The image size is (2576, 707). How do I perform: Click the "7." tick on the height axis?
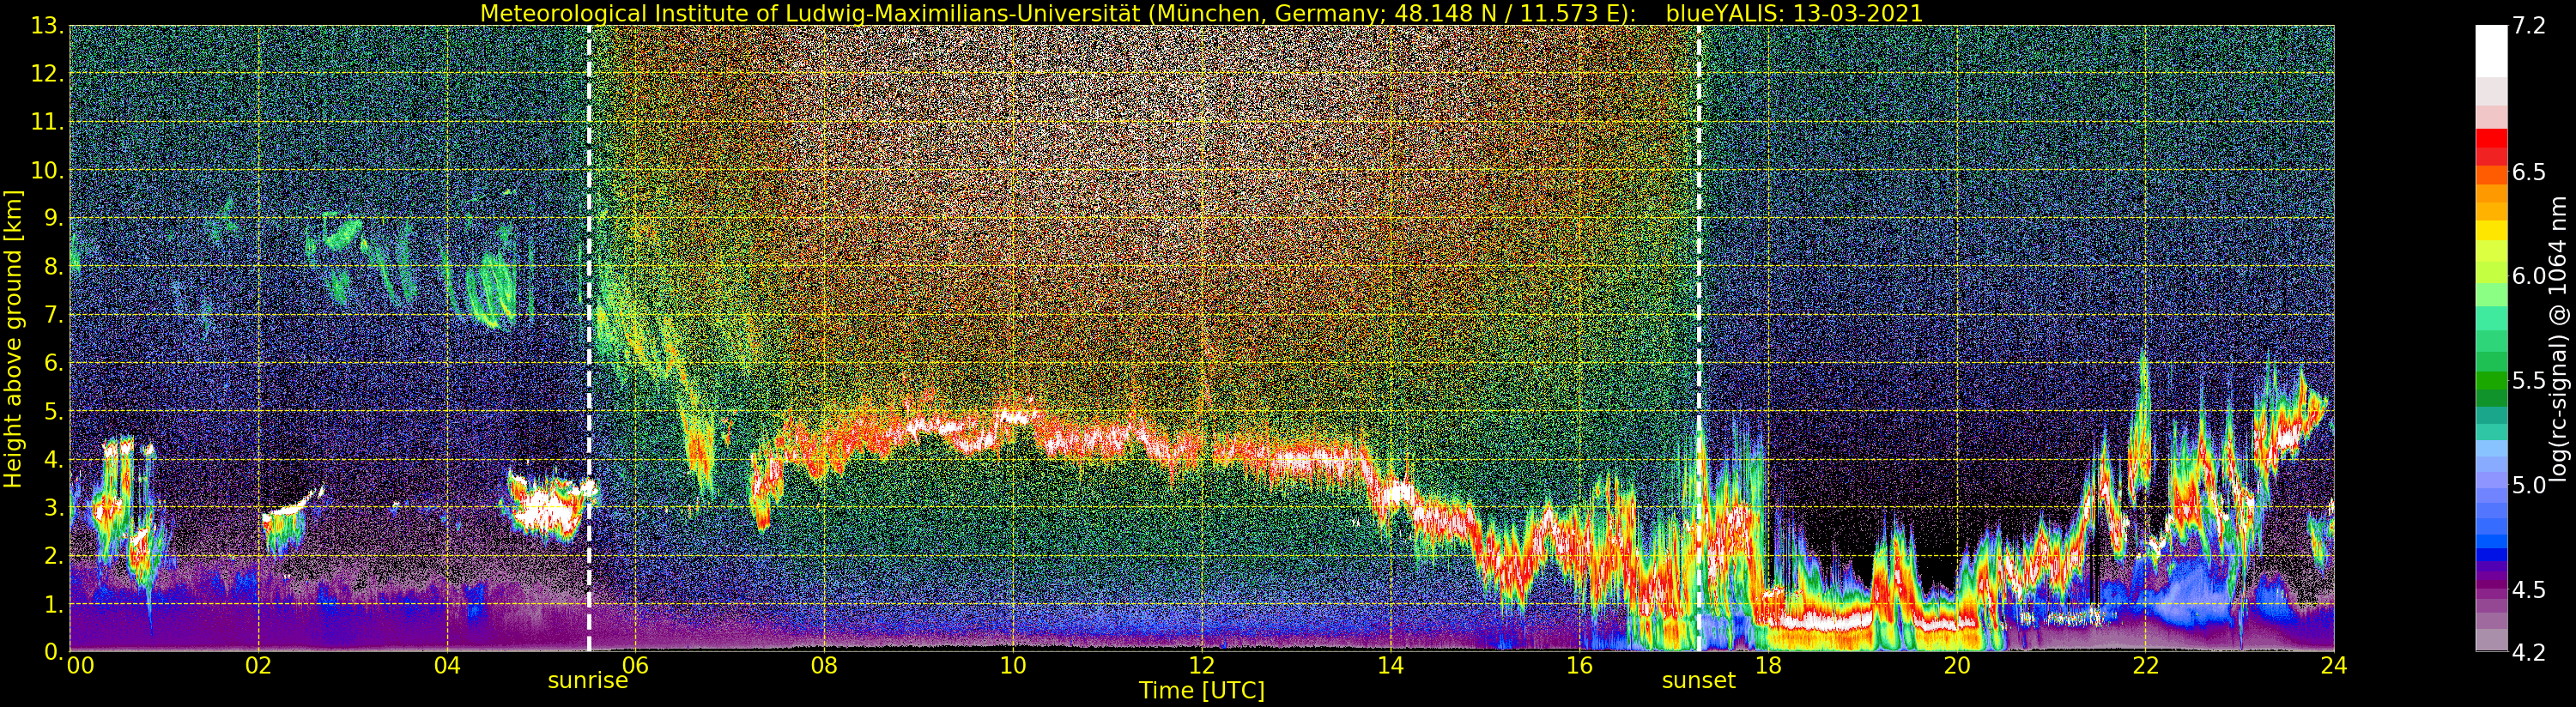click(x=54, y=315)
